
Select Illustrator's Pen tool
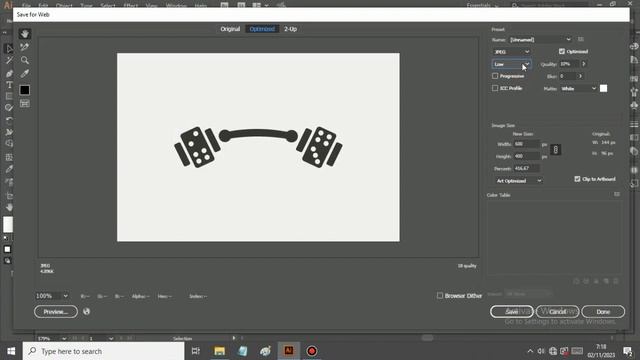point(9,73)
